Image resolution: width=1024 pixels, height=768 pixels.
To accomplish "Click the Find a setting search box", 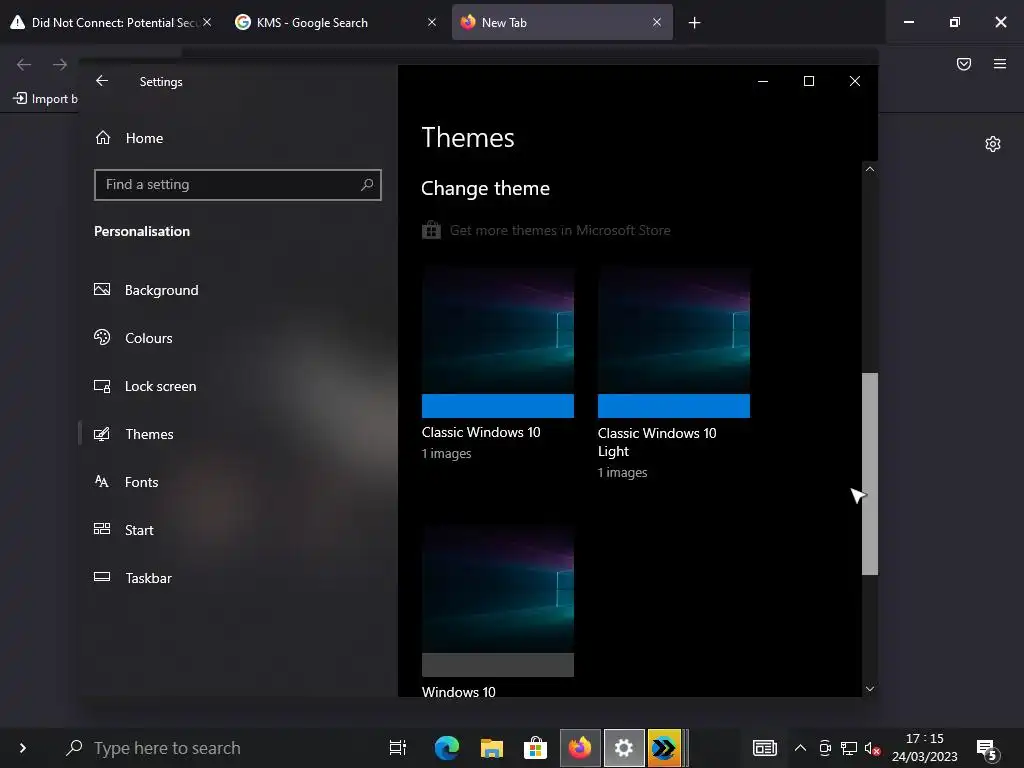I will pyautogui.click(x=238, y=185).
